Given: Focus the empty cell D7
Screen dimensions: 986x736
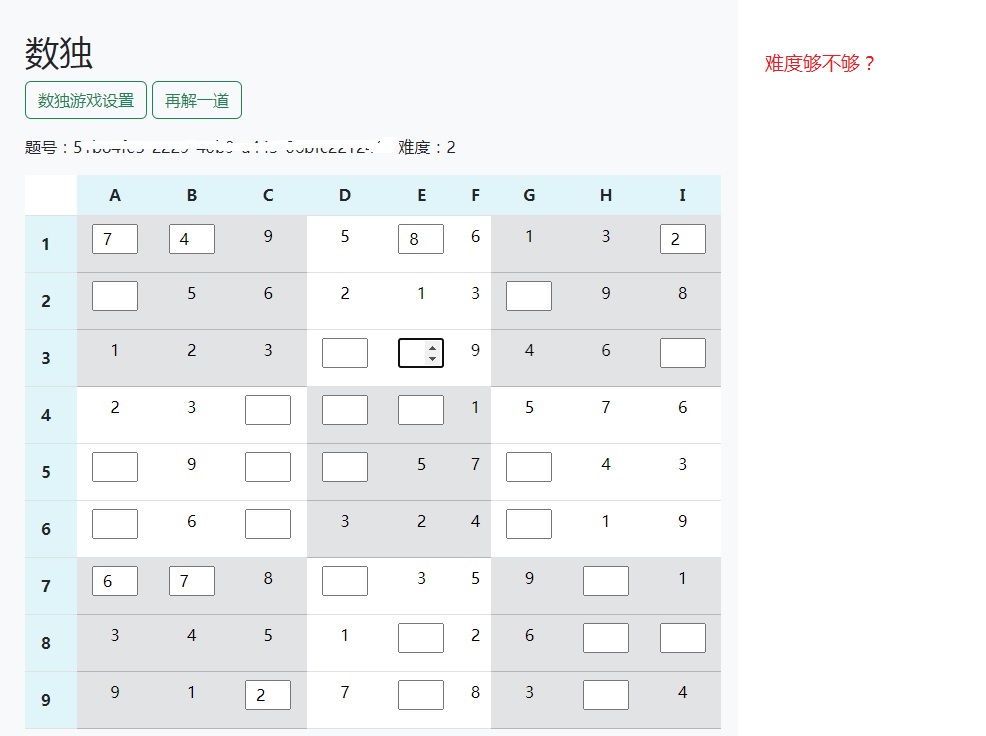Looking at the screenshot, I should 345,581.
